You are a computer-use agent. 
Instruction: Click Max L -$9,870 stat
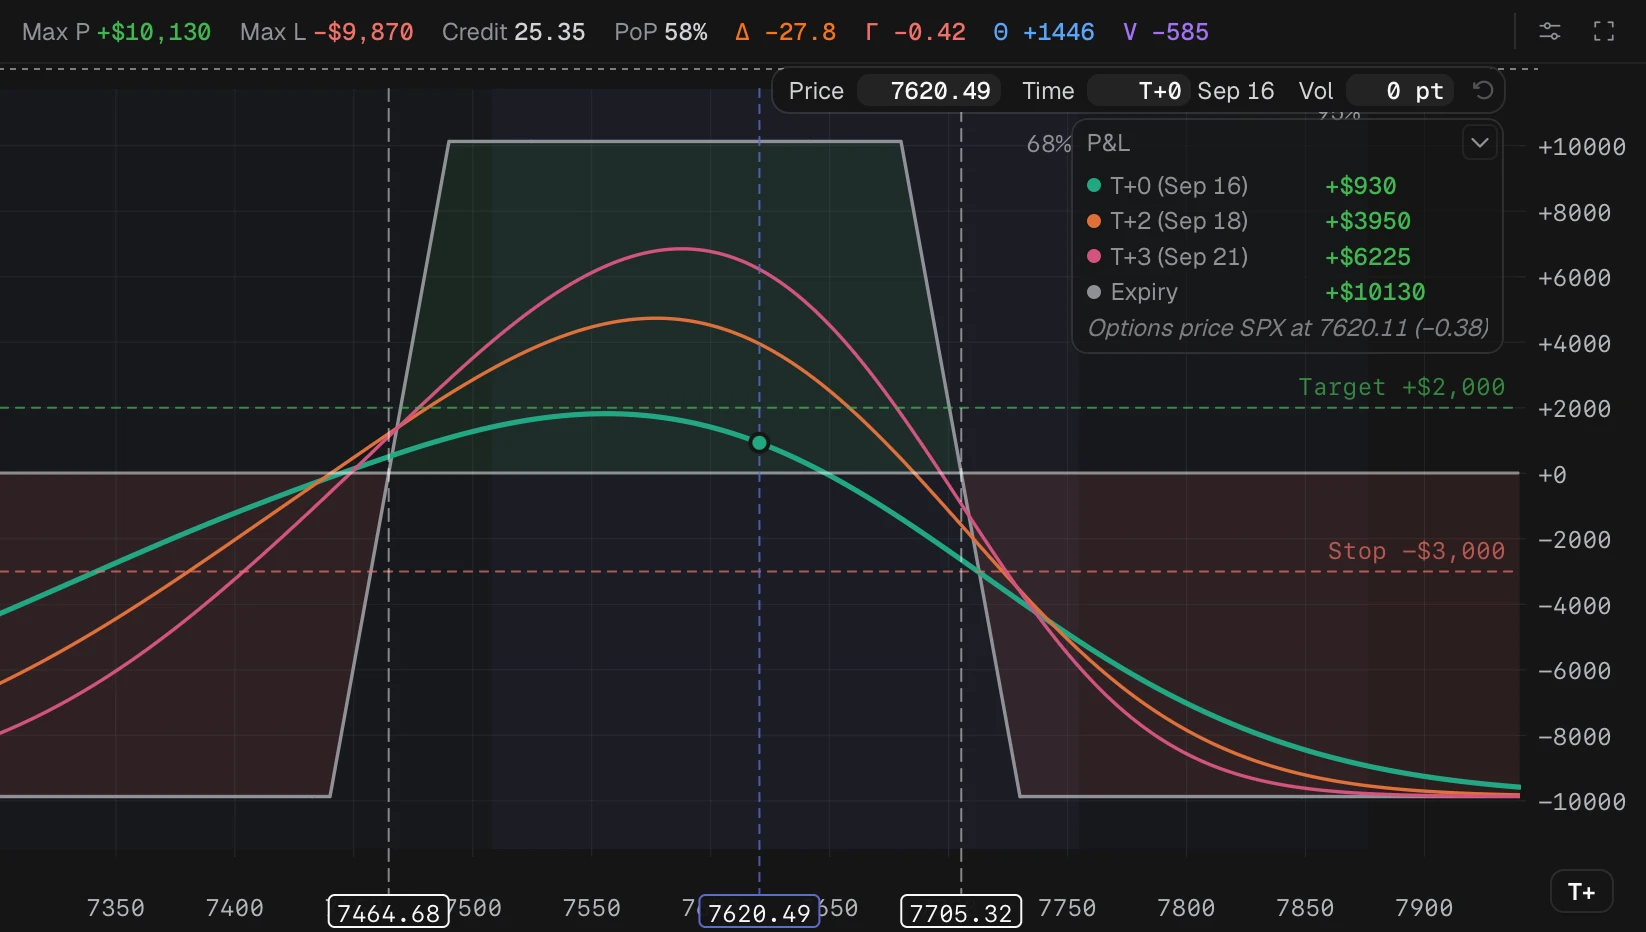(x=326, y=32)
